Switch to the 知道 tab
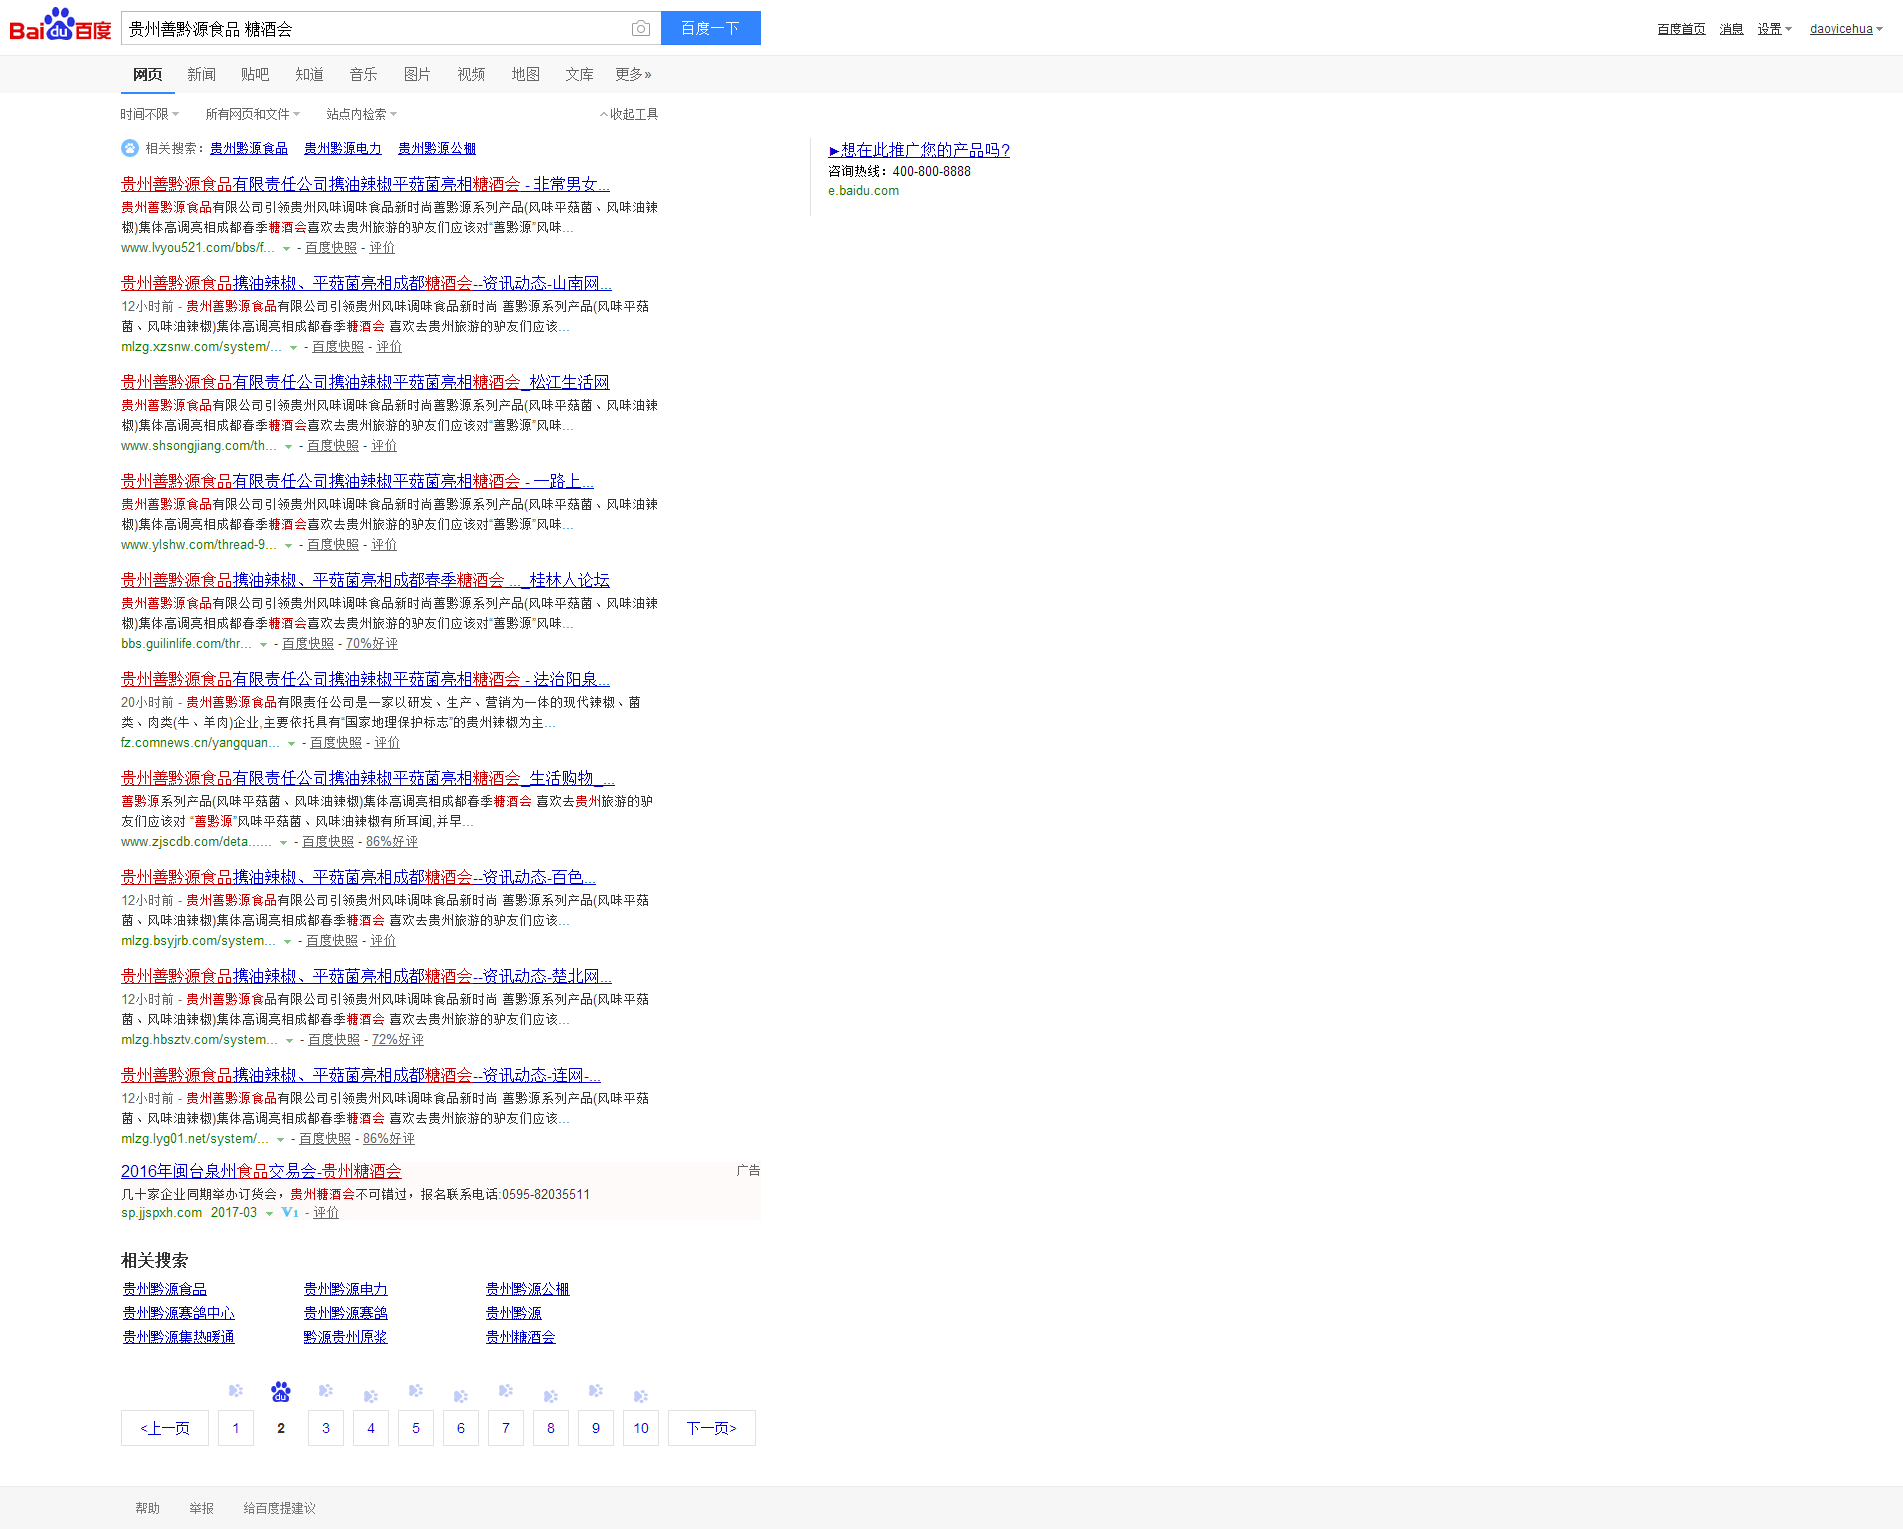The height and width of the screenshot is (1529, 1903). [x=309, y=74]
